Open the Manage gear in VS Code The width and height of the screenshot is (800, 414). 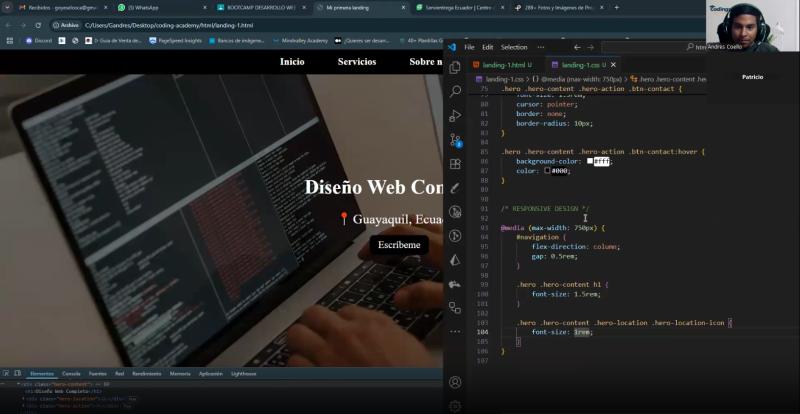click(455, 406)
